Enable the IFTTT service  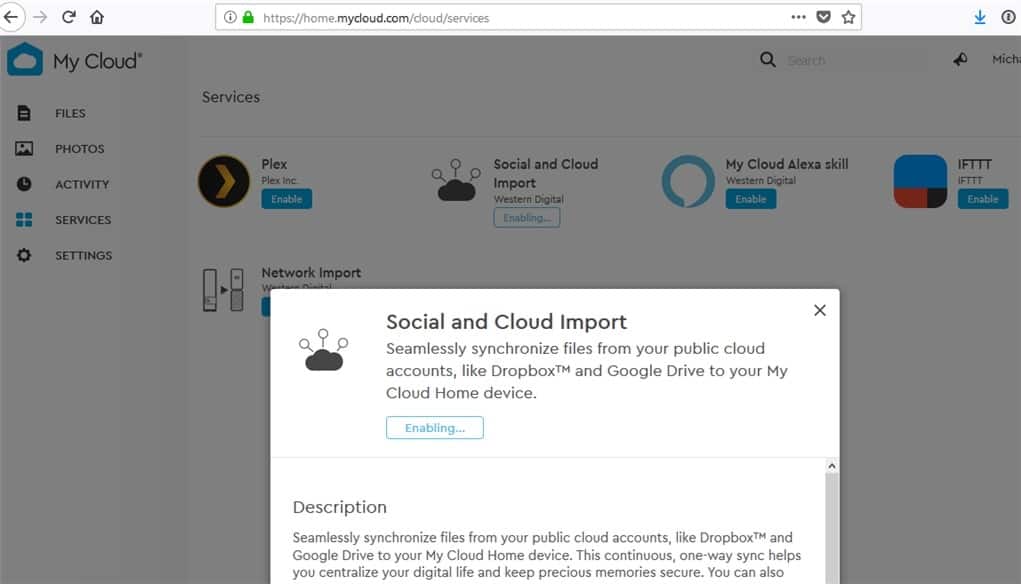click(x=983, y=199)
